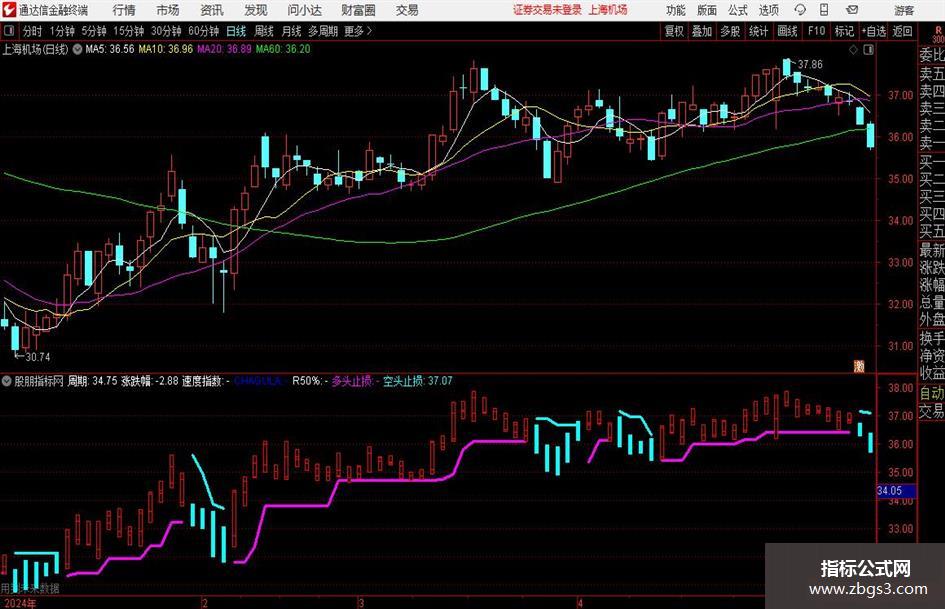The height and width of the screenshot is (609, 945).
Task: Click the 返回 back button
Action: (902, 31)
